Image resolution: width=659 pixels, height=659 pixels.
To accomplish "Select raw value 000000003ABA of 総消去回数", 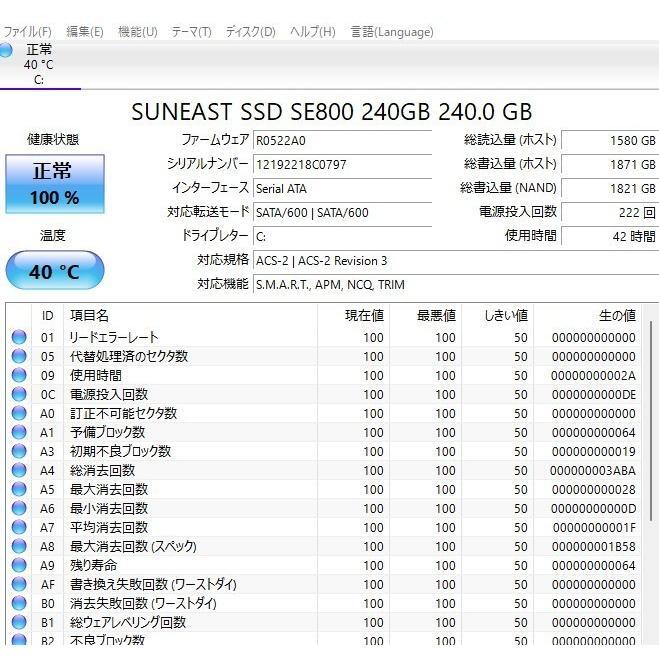I will click(593, 470).
